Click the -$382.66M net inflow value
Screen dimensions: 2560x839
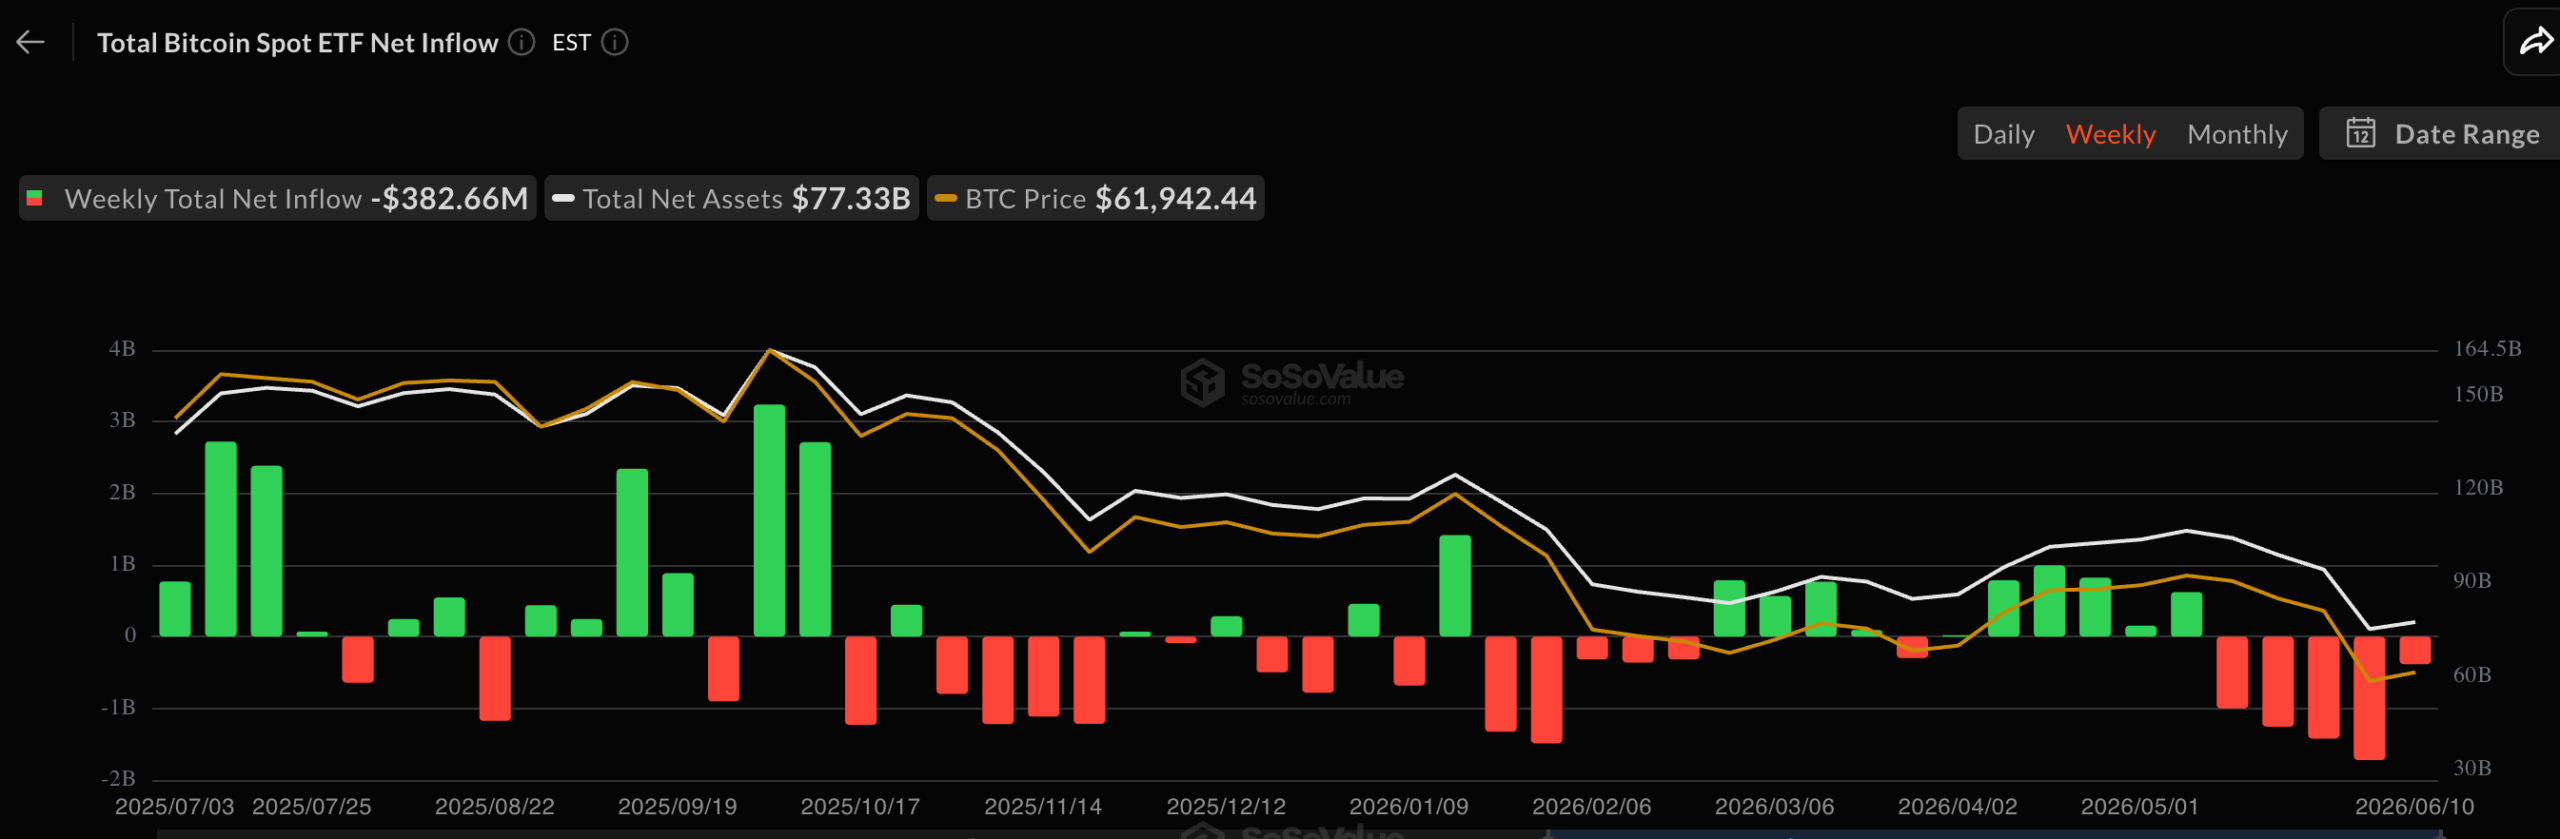coord(449,198)
